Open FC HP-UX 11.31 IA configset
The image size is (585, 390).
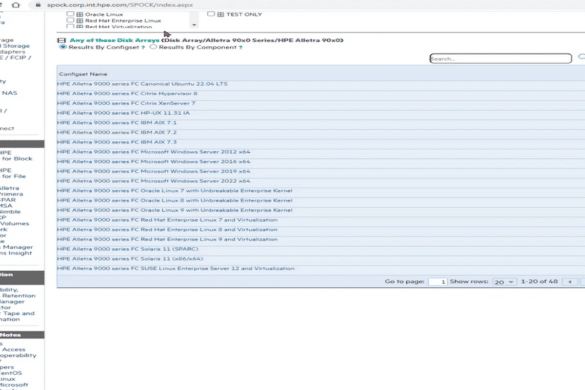(x=123, y=113)
